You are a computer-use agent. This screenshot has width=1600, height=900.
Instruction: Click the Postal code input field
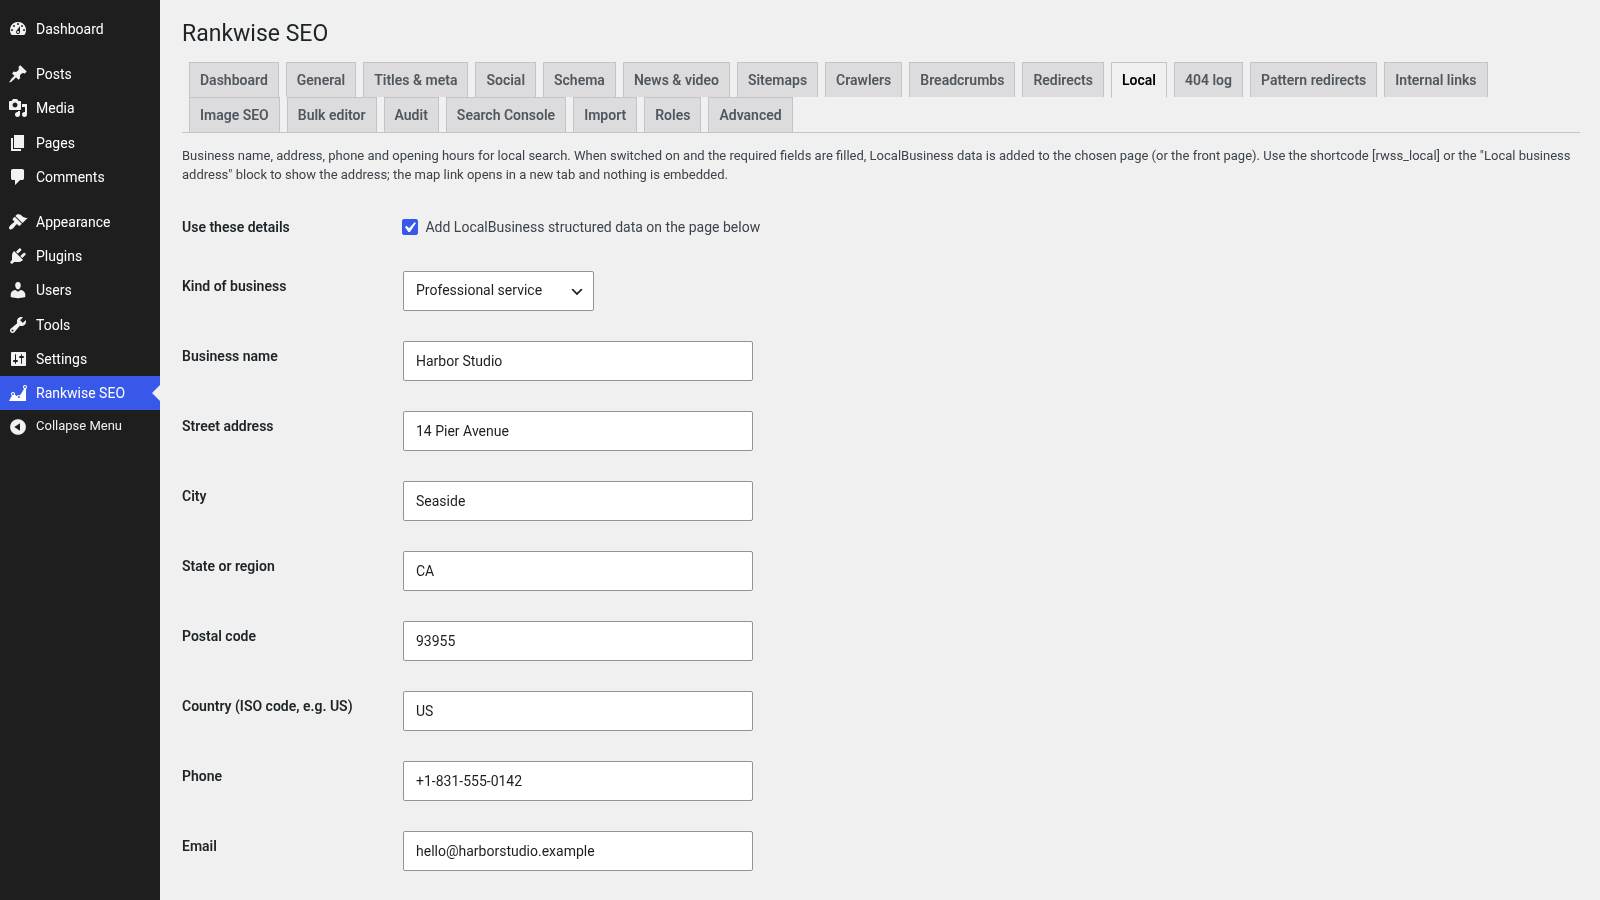(578, 641)
